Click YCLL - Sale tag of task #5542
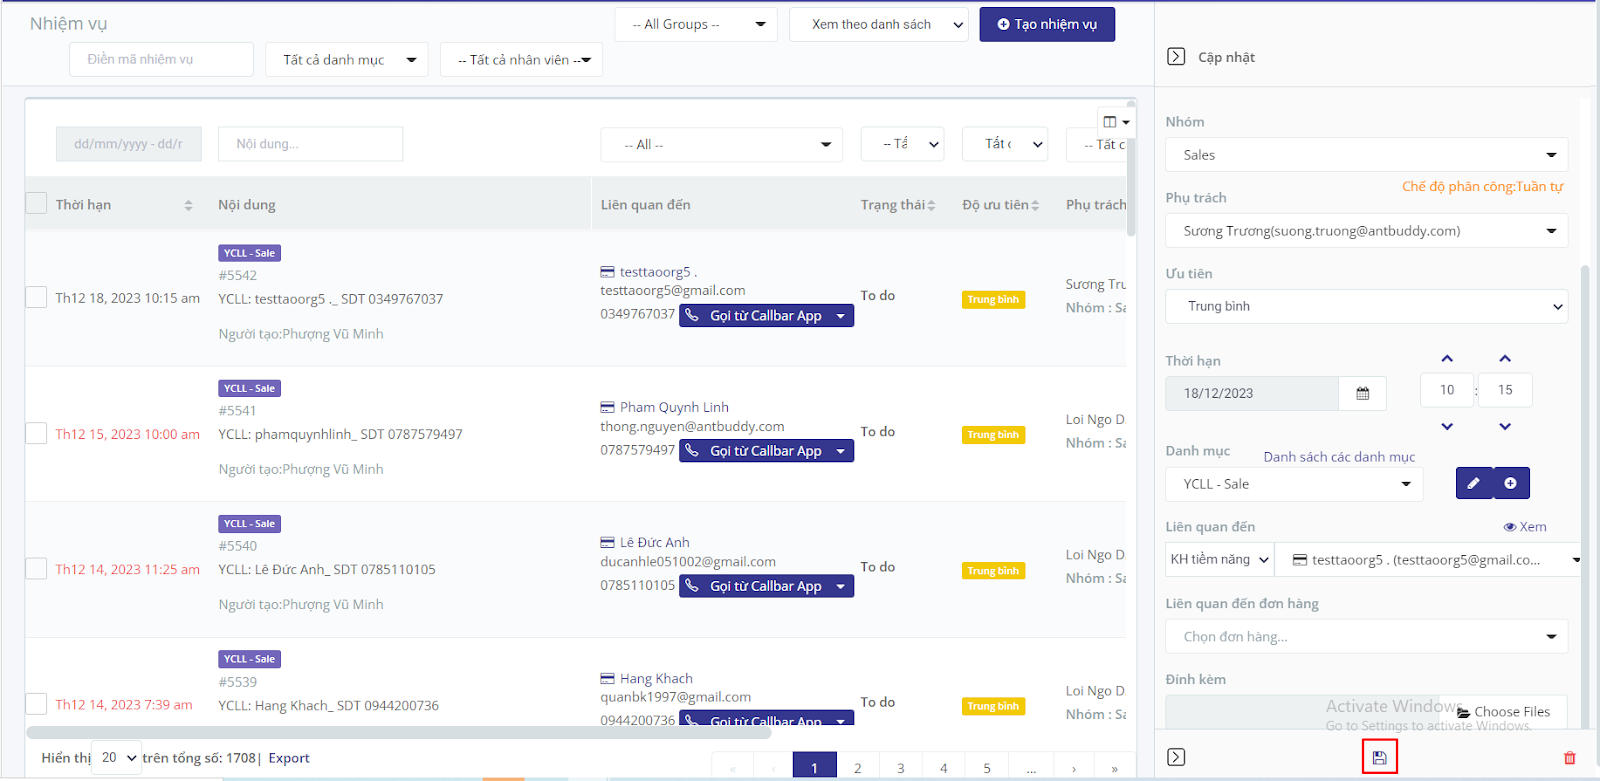The image size is (1600, 781). pyautogui.click(x=250, y=253)
